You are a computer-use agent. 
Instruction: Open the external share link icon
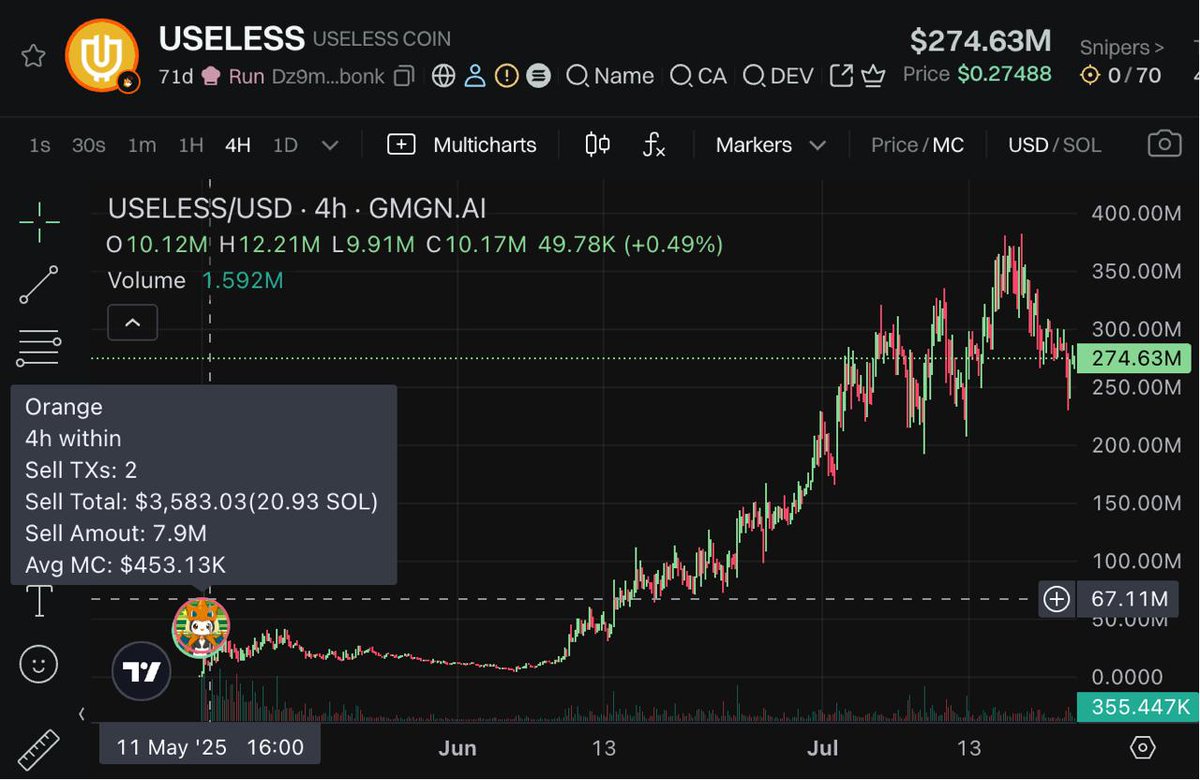pos(841,76)
